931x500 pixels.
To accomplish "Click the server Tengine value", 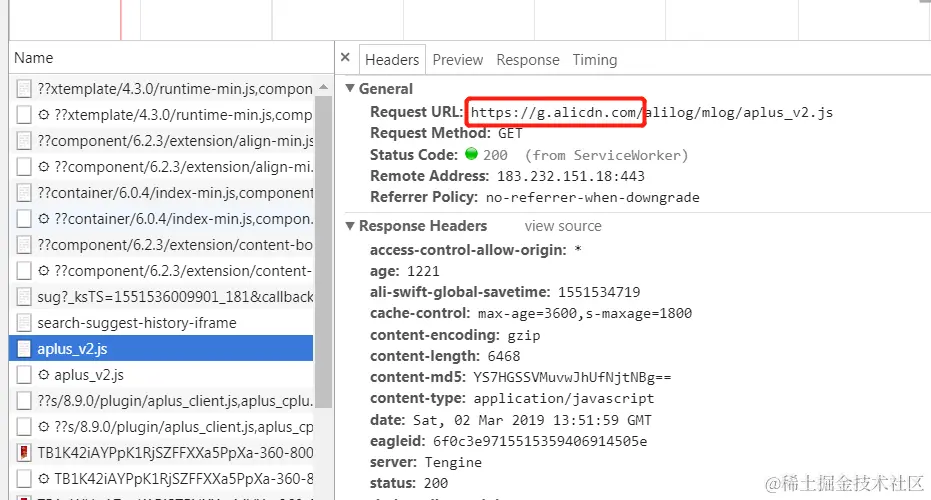I will tap(453, 463).
